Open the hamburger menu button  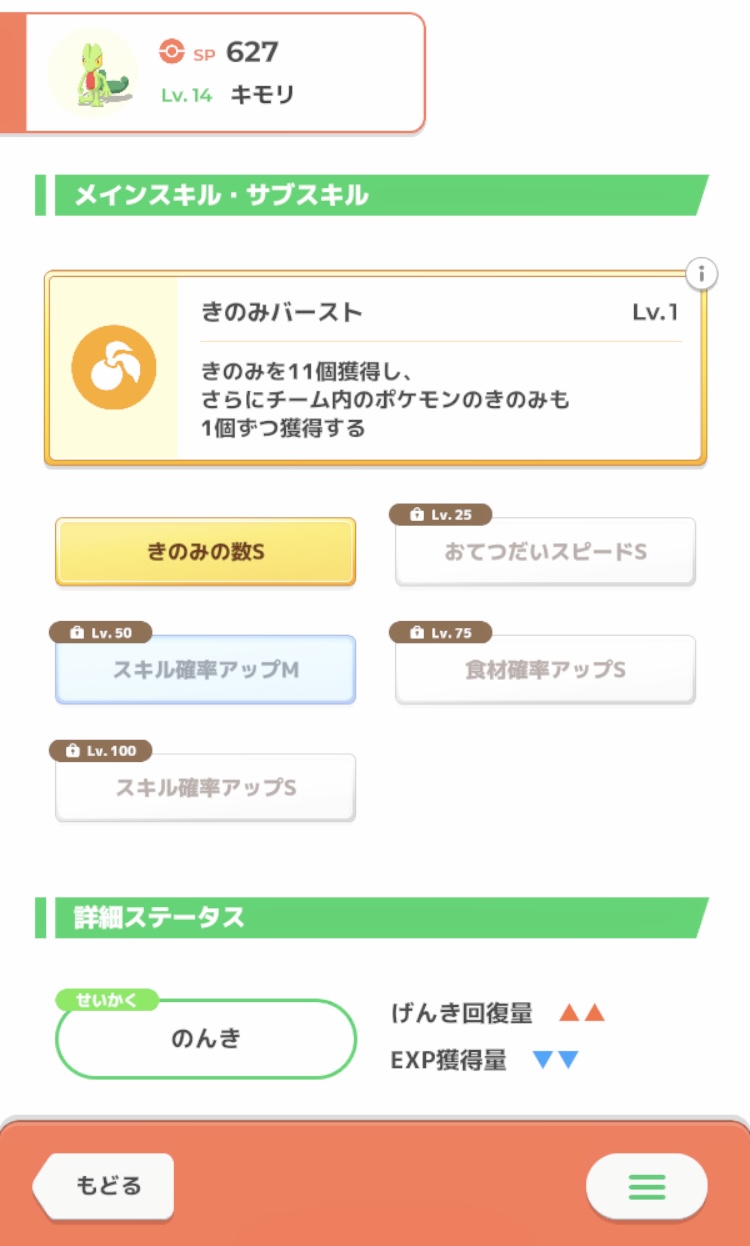pos(646,1186)
